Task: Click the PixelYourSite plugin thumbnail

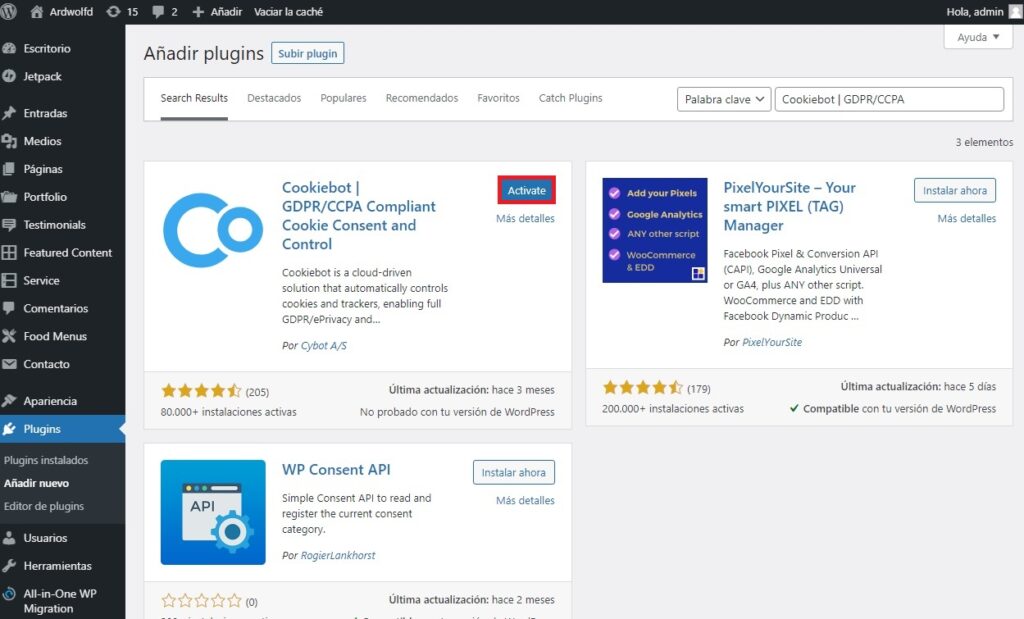Action: pyautogui.click(x=654, y=230)
